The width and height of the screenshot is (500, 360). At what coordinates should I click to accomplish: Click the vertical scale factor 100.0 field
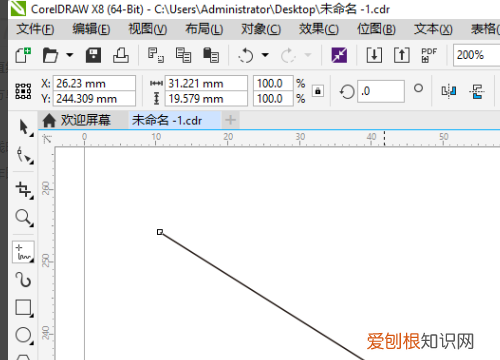coord(273,99)
